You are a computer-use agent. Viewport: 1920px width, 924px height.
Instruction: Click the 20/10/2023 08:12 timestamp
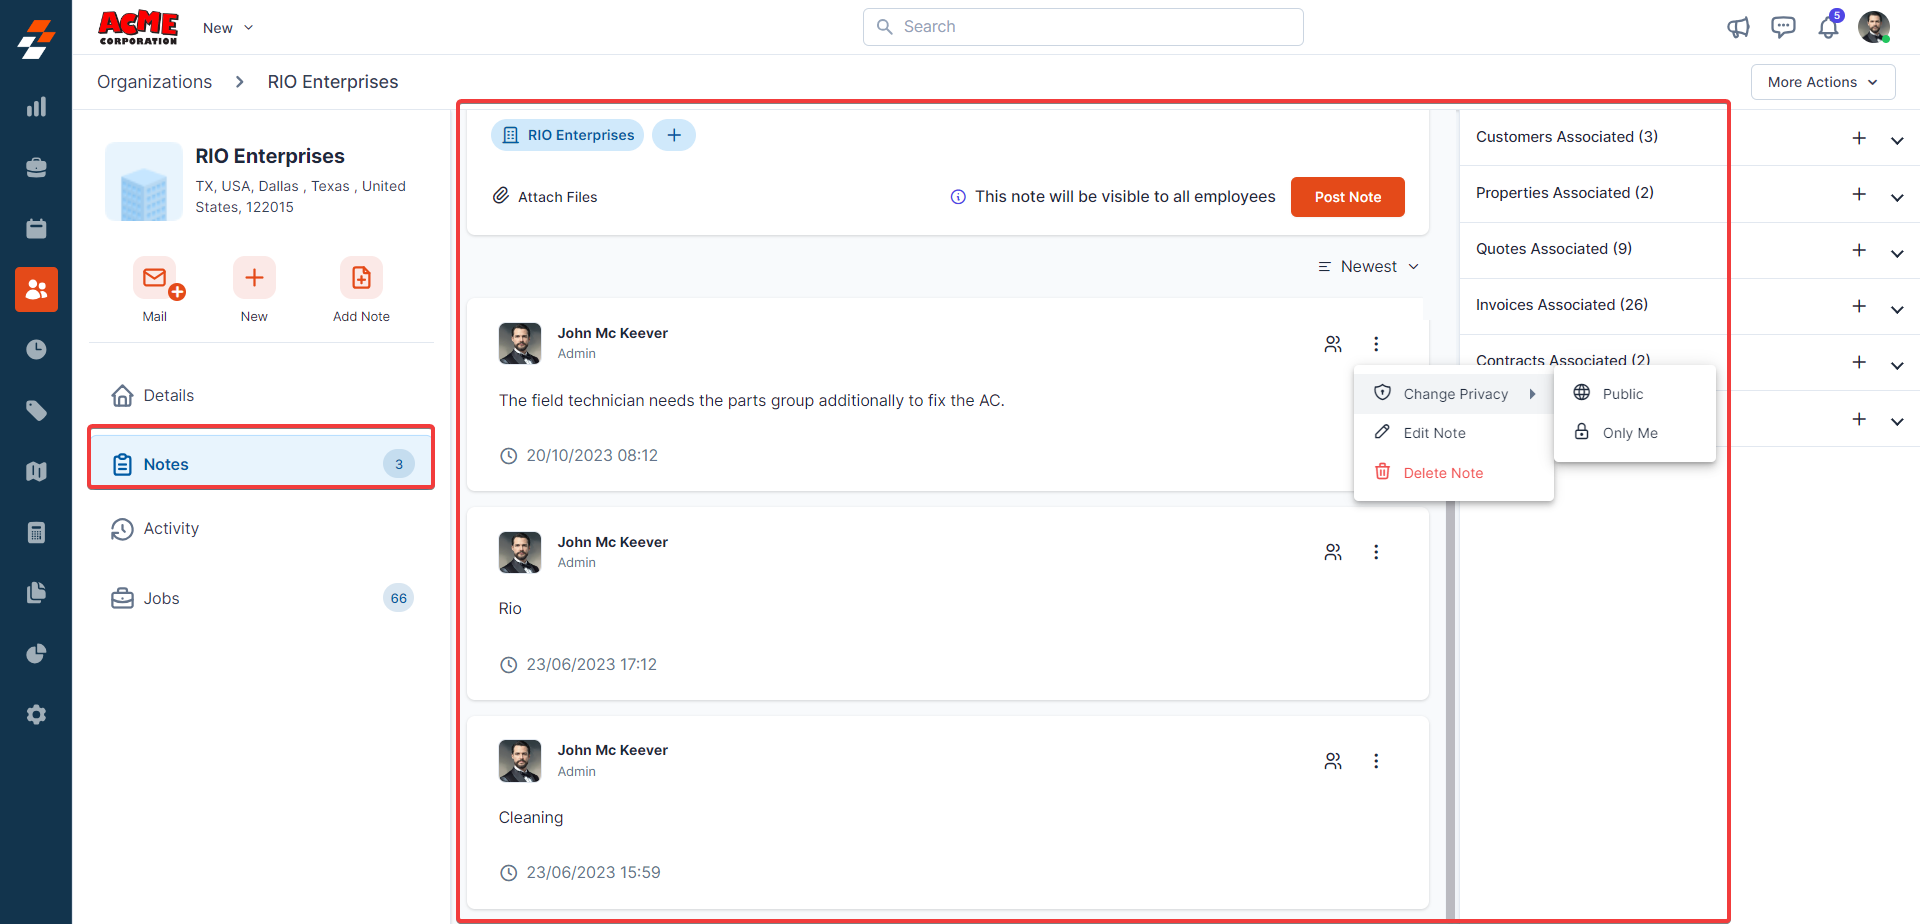click(592, 456)
